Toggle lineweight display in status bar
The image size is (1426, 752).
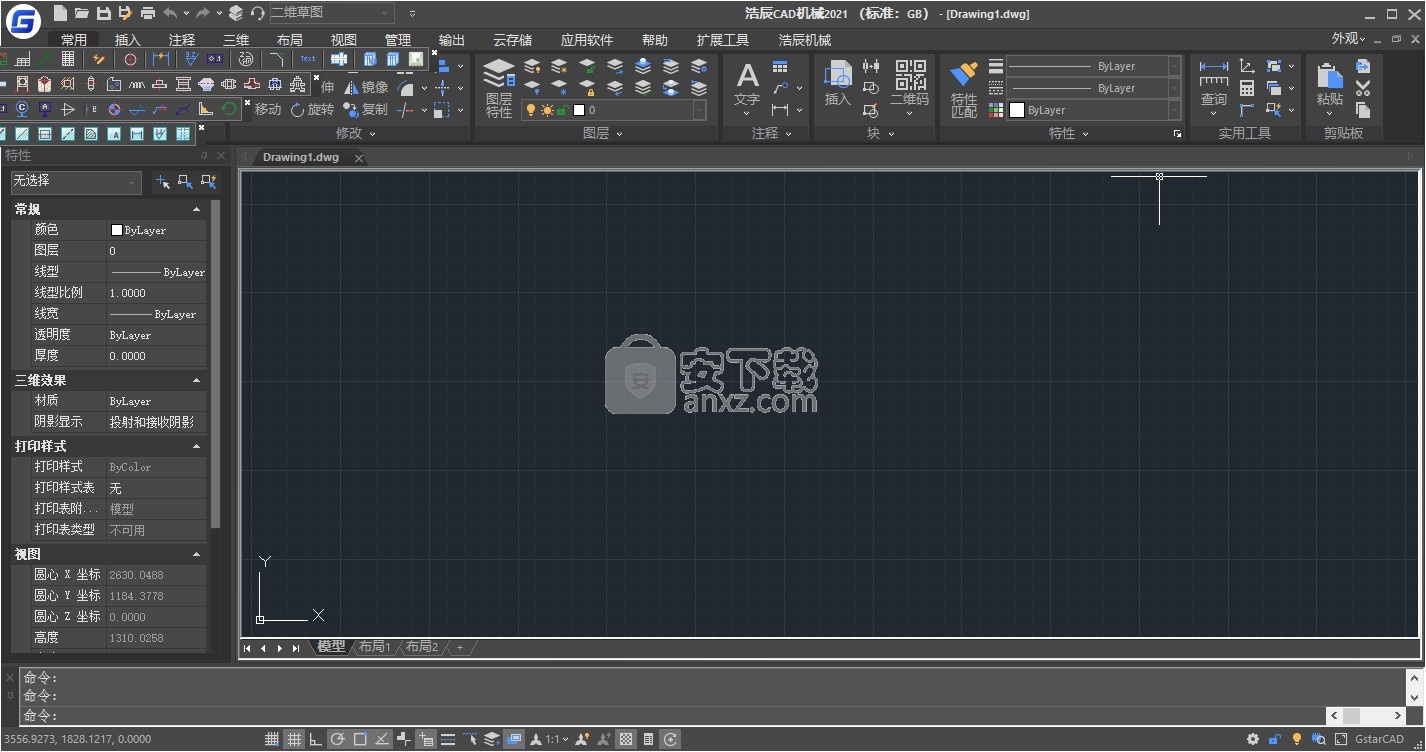click(x=448, y=740)
